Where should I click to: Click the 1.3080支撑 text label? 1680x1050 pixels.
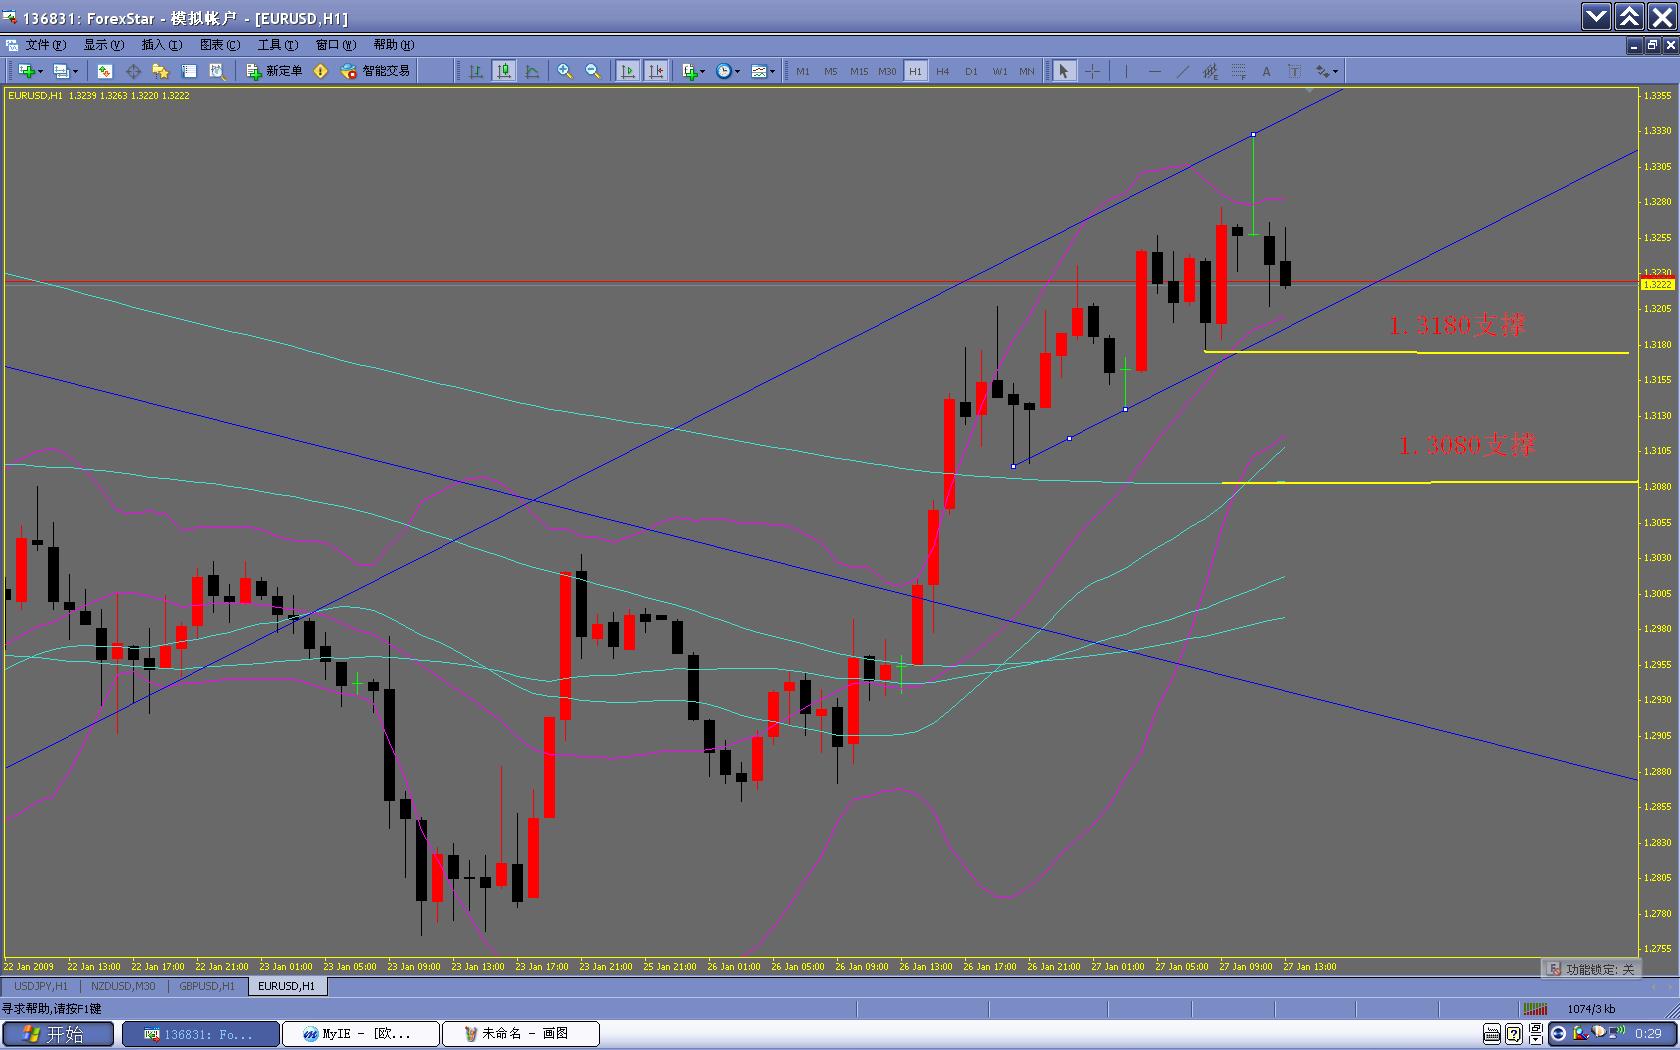point(1466,445)
